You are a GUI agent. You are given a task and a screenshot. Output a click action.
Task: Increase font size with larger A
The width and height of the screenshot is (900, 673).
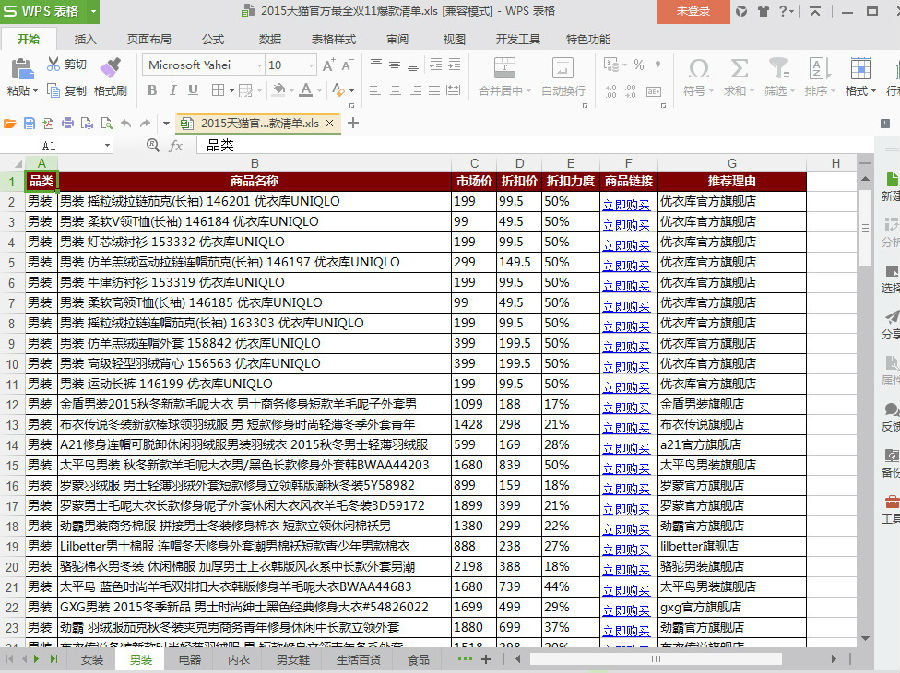click(x=329, y=65)
